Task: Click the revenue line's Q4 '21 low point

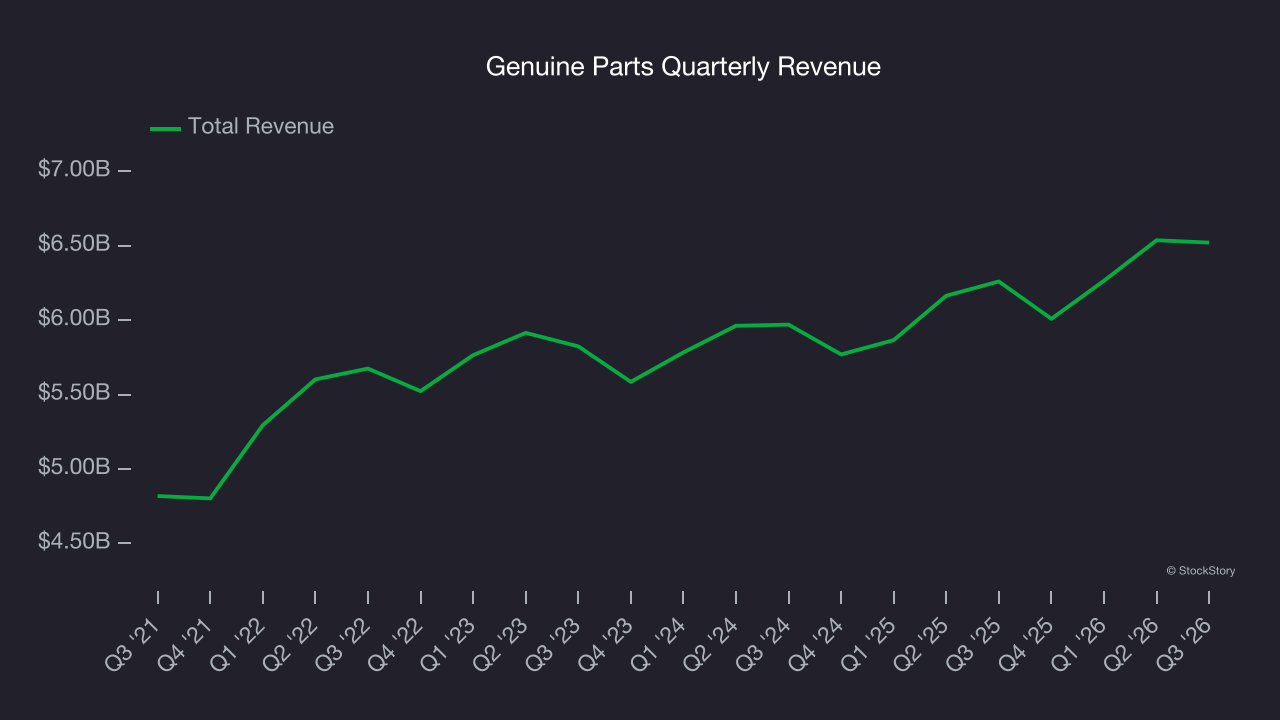Action: (210, 498)
